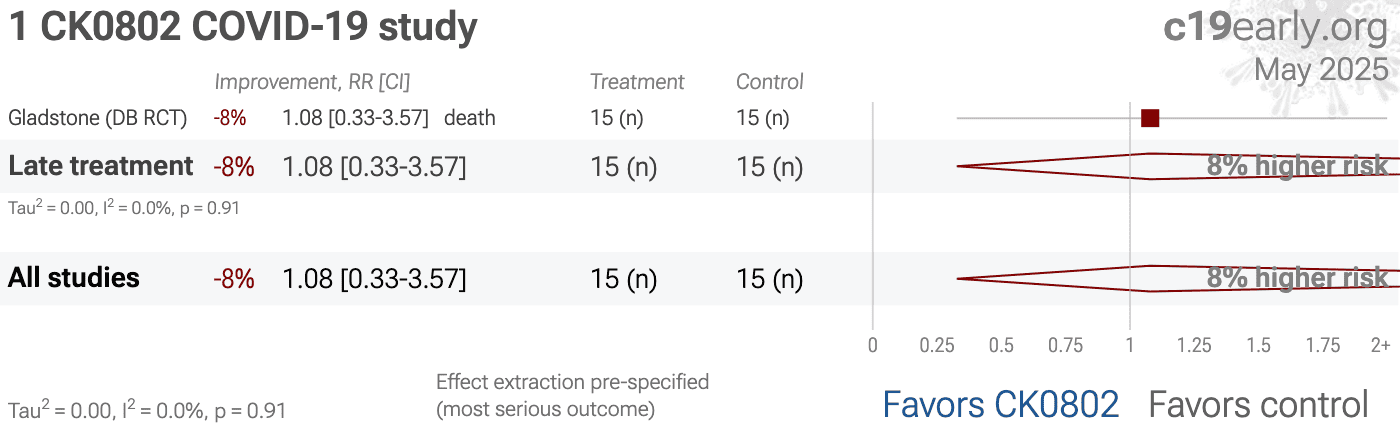The height and width of the screenshot is (429, 1400).
Task: Click the Treatment column header
Action: click(637, 82)
